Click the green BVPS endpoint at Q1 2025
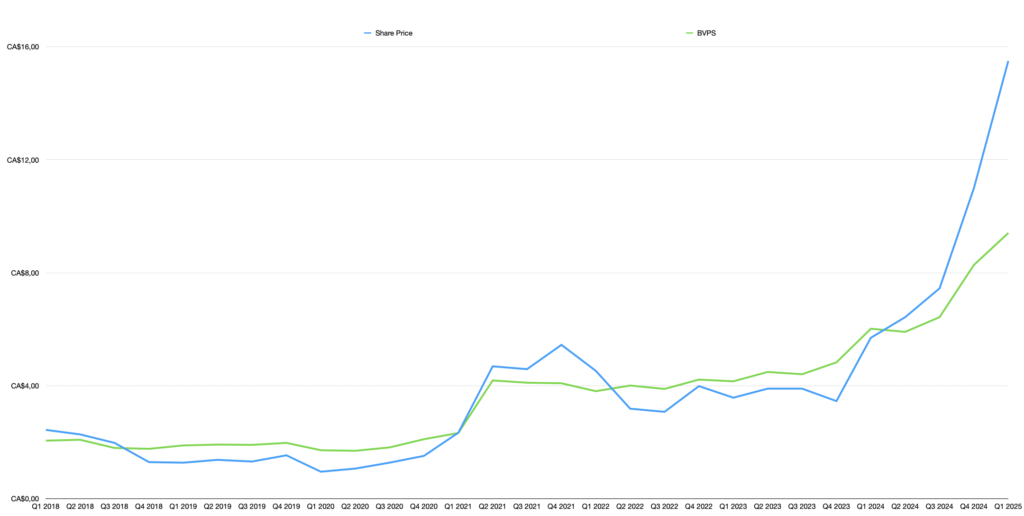 click(x=1008, y=234)
